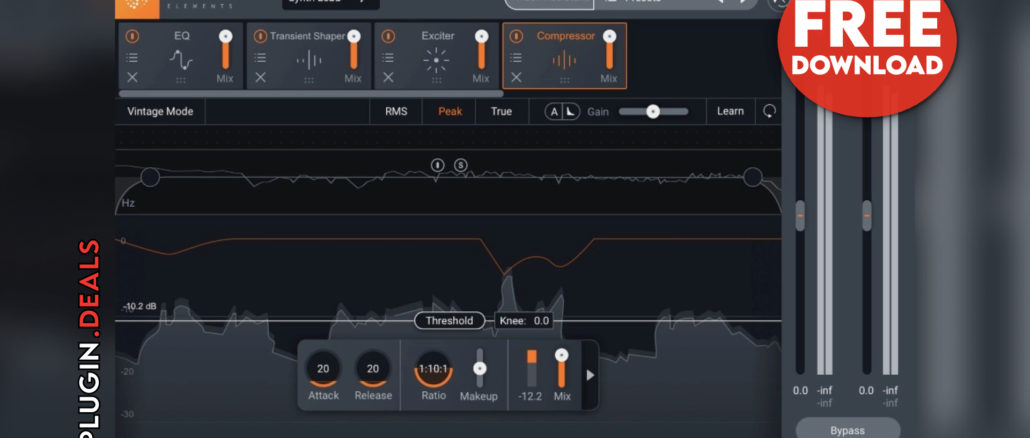Open the EQ module preset list

[132, 58]
